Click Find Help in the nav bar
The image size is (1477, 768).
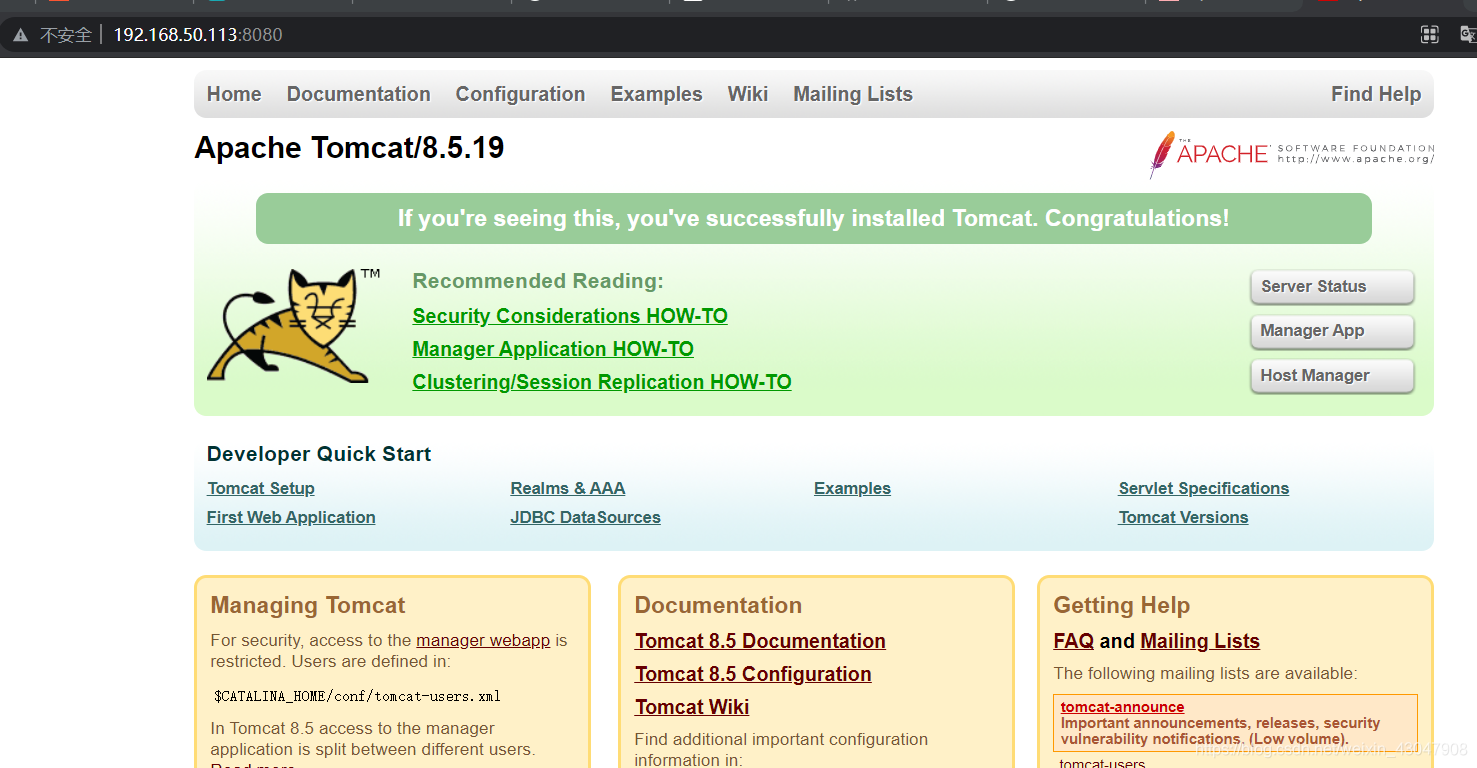(x=1376, y=94)
